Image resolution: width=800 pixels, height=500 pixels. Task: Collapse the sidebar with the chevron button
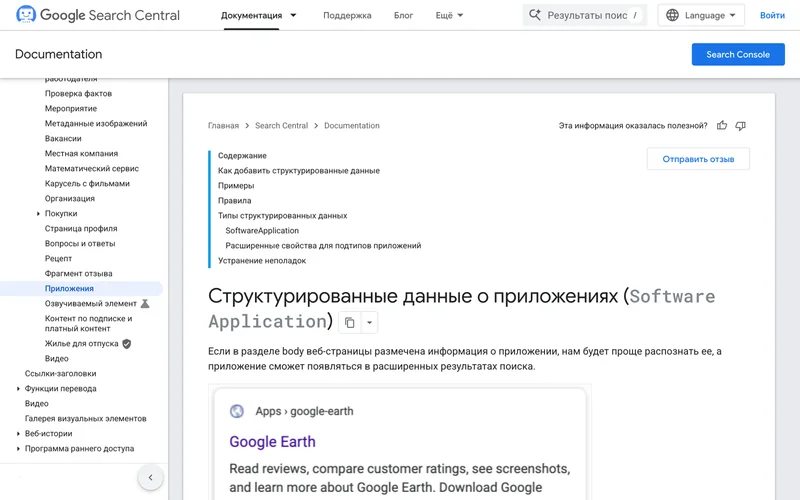pyautogui.click(x=151, y=478)
